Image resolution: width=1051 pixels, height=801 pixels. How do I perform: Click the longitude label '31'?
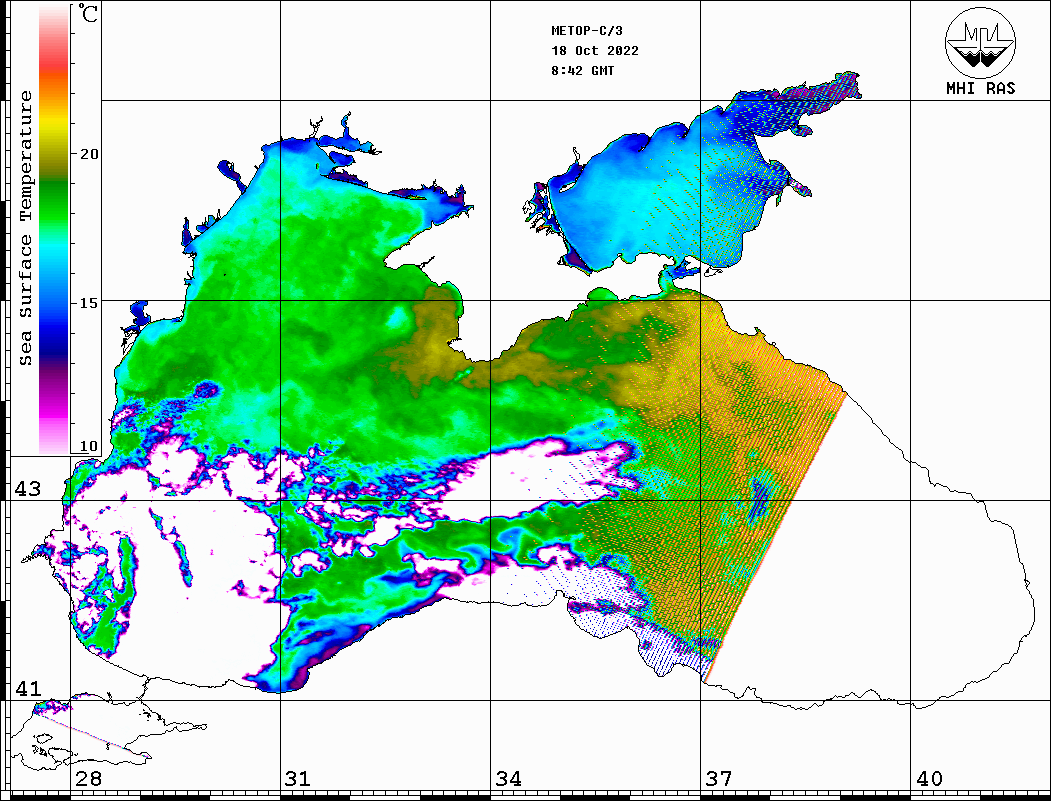click(x=298, y=779)
